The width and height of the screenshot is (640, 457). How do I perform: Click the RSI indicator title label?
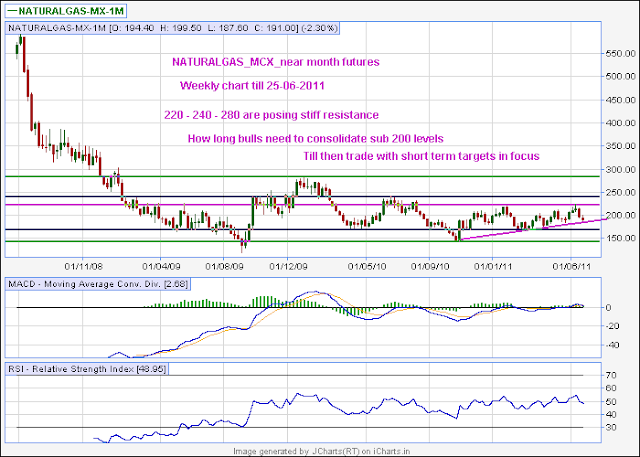click(87, 369)
